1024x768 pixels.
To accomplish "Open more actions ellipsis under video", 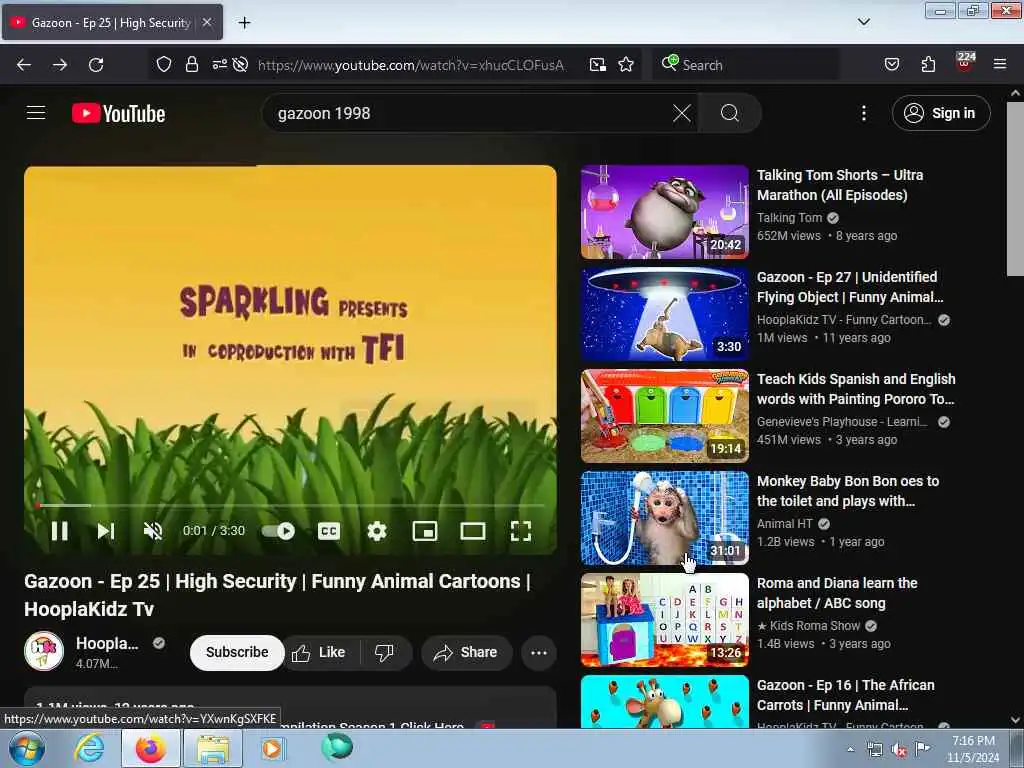I will click(x=539, y=652).
